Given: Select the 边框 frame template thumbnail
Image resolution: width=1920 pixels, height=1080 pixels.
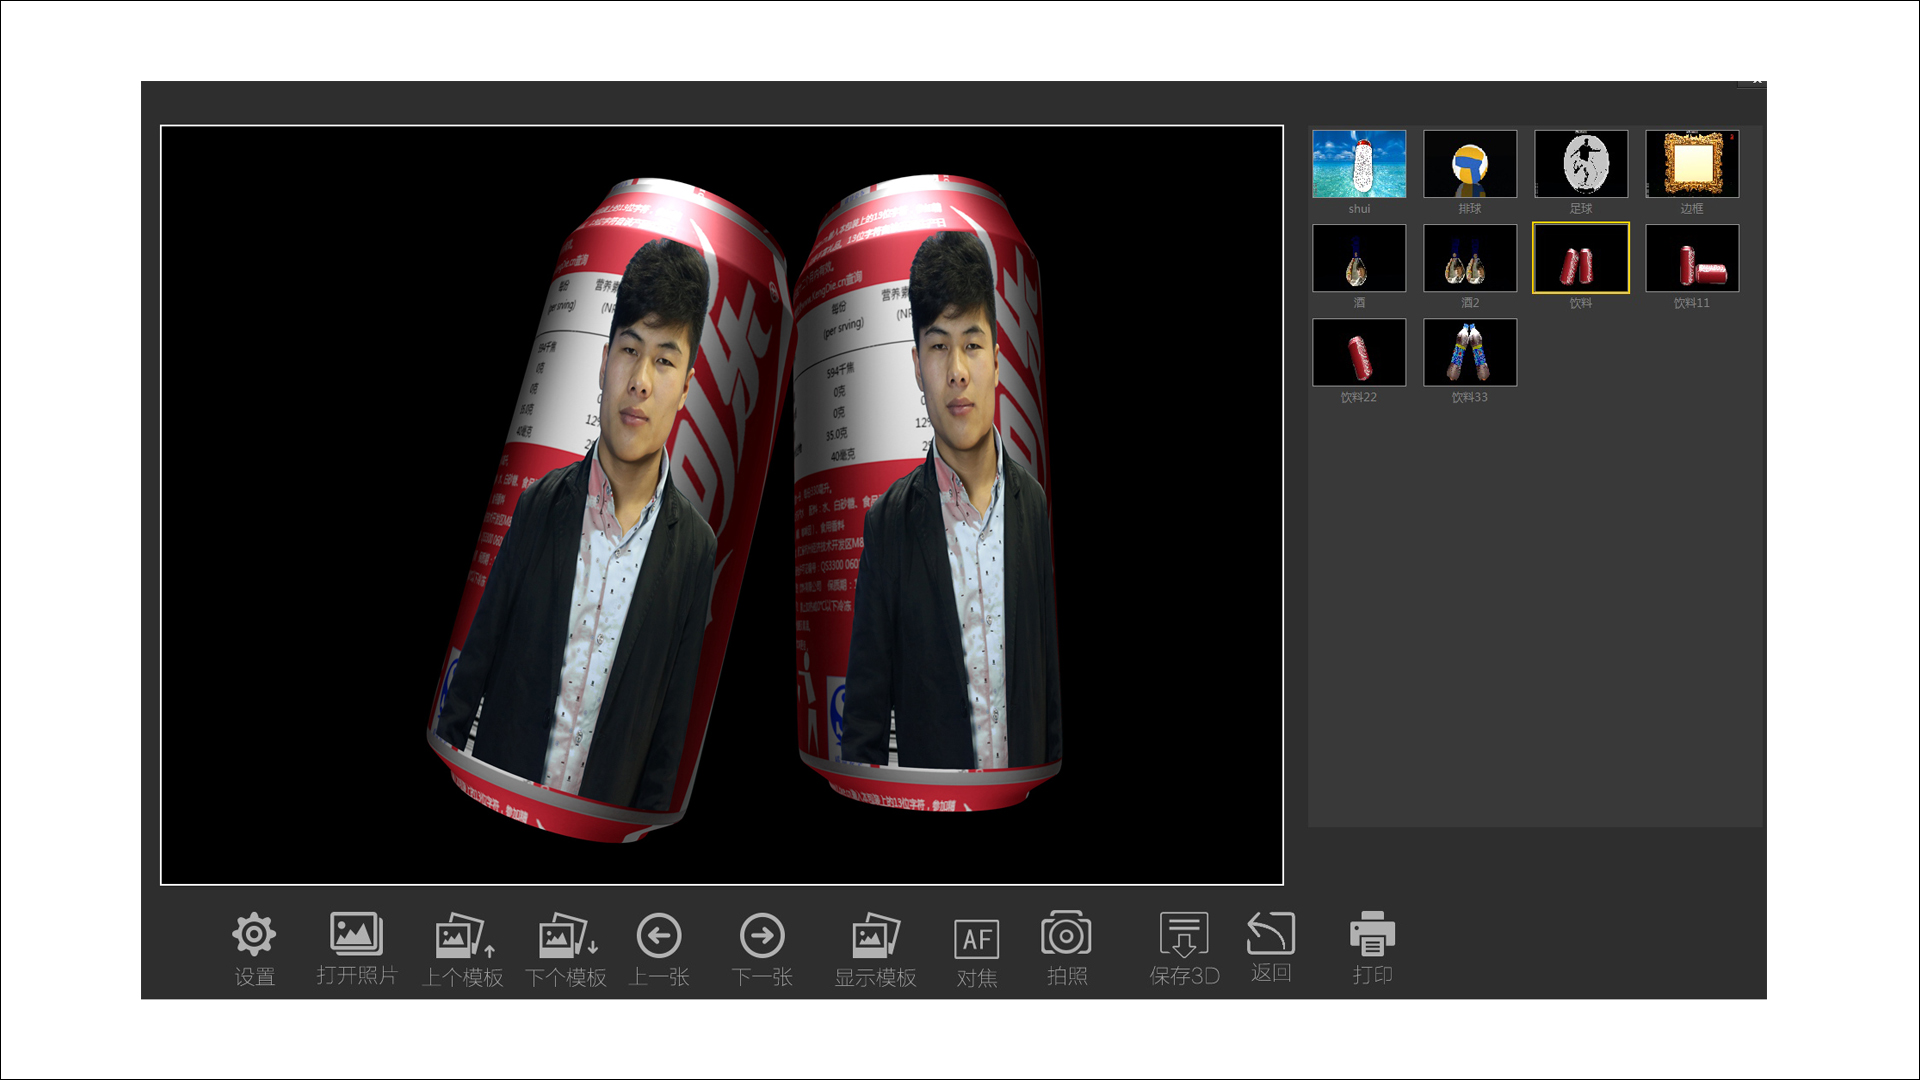Looking at the screenshot, I should coord(1692,164).
